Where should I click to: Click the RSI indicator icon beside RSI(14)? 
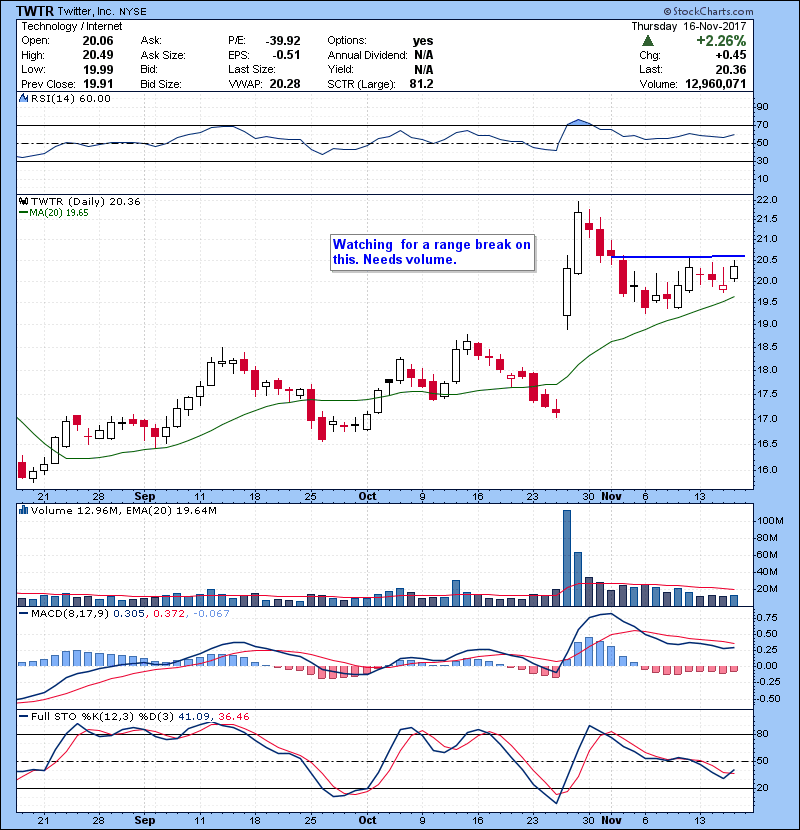pyautogui.click(x=23, y=98)
